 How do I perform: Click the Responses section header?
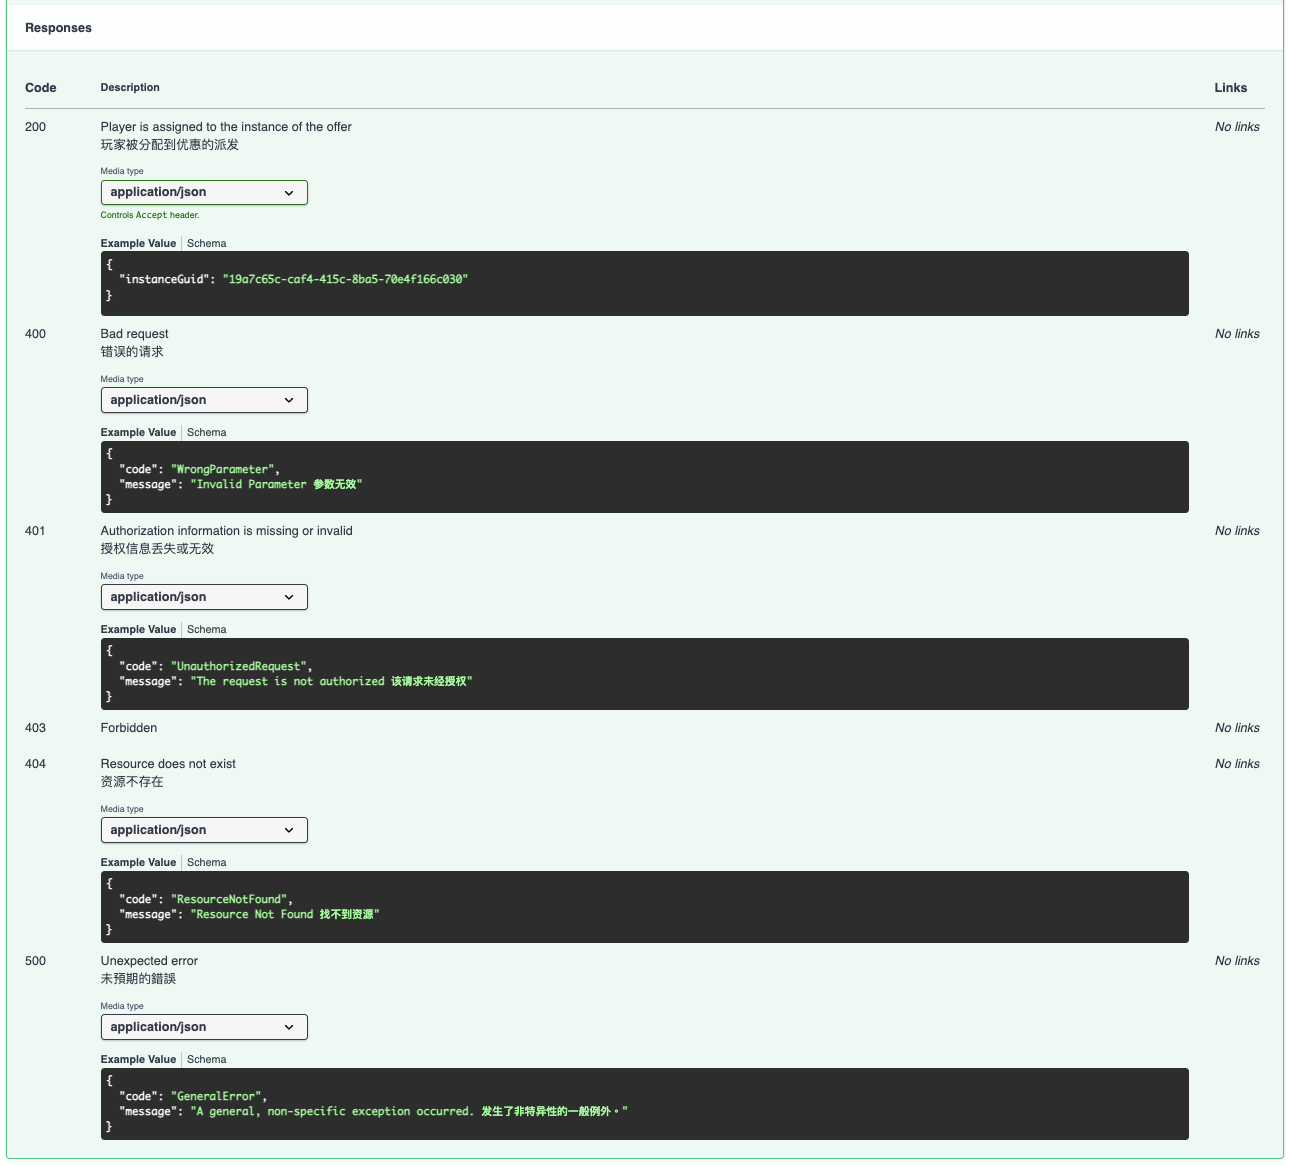point(58,28)
